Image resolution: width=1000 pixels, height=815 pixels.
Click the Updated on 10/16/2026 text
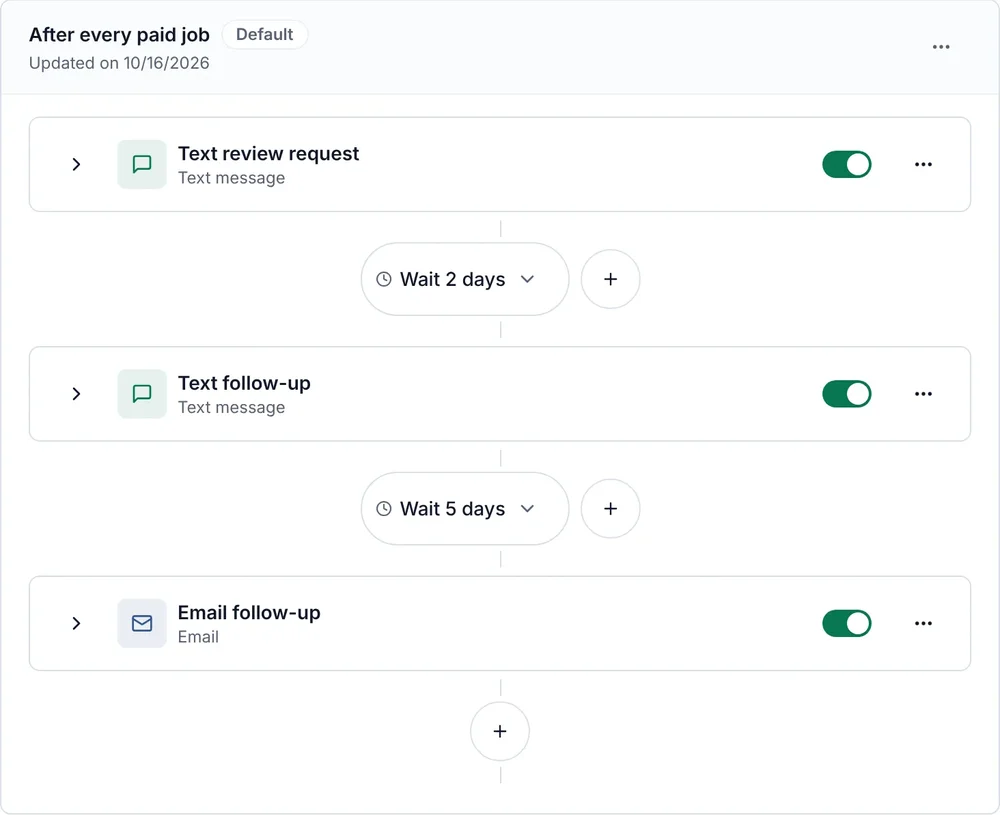click(x=119, y=63)
